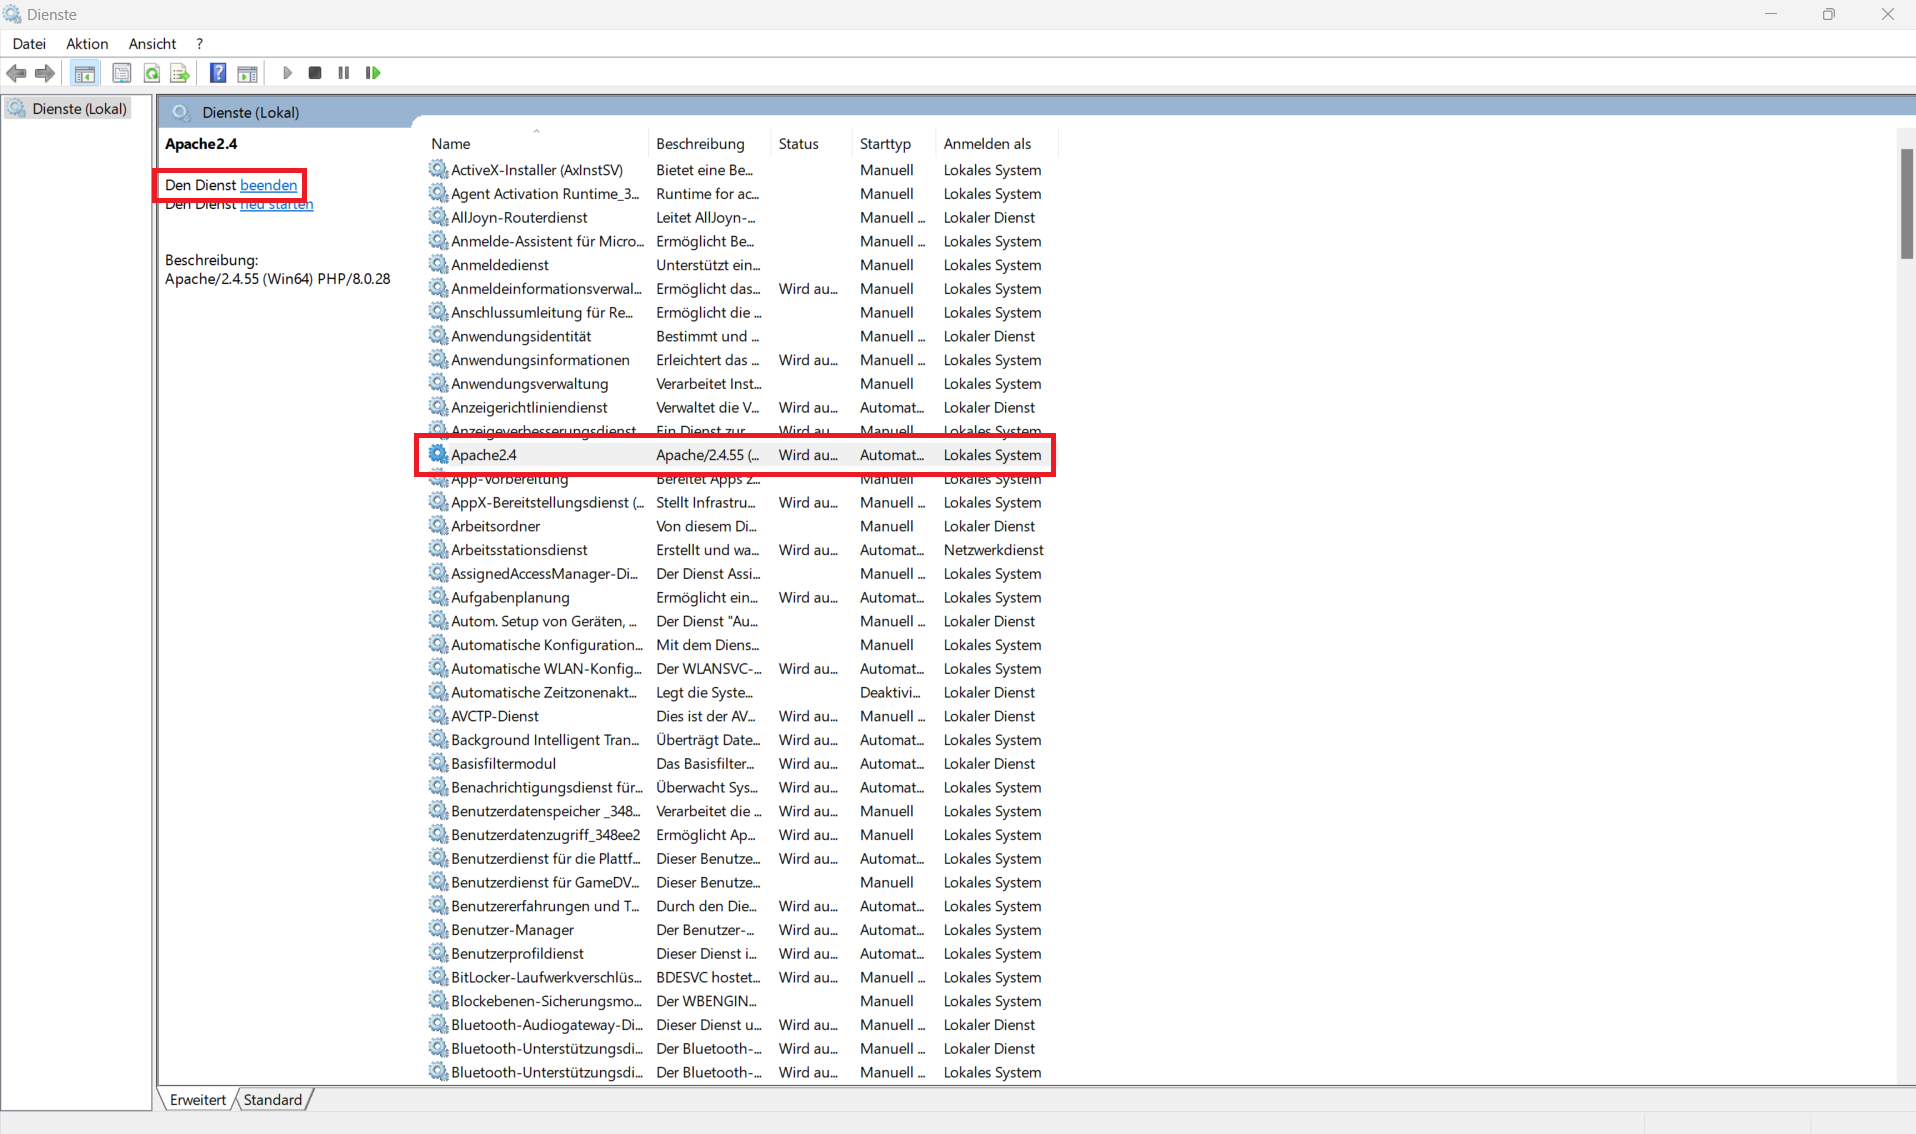Viewport: 1916px width, 1134px height.
Task: Click the 'beenden' link to stop service
Action: pyautogui.click(x=268, y=185)
